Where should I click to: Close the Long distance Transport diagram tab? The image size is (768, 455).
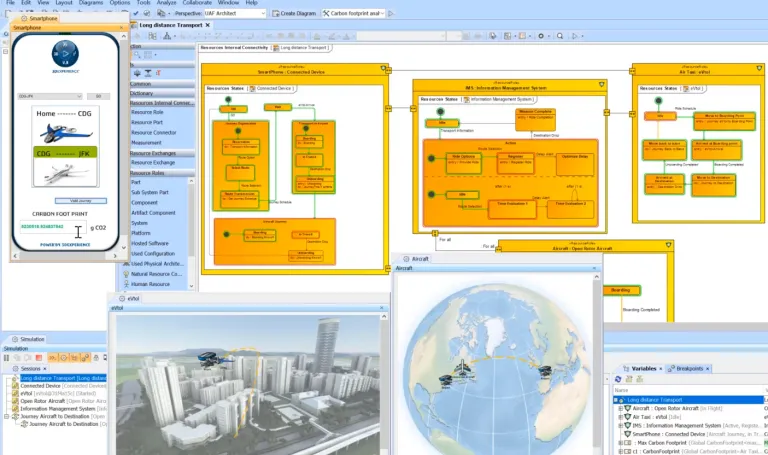[x=208, y=25]
